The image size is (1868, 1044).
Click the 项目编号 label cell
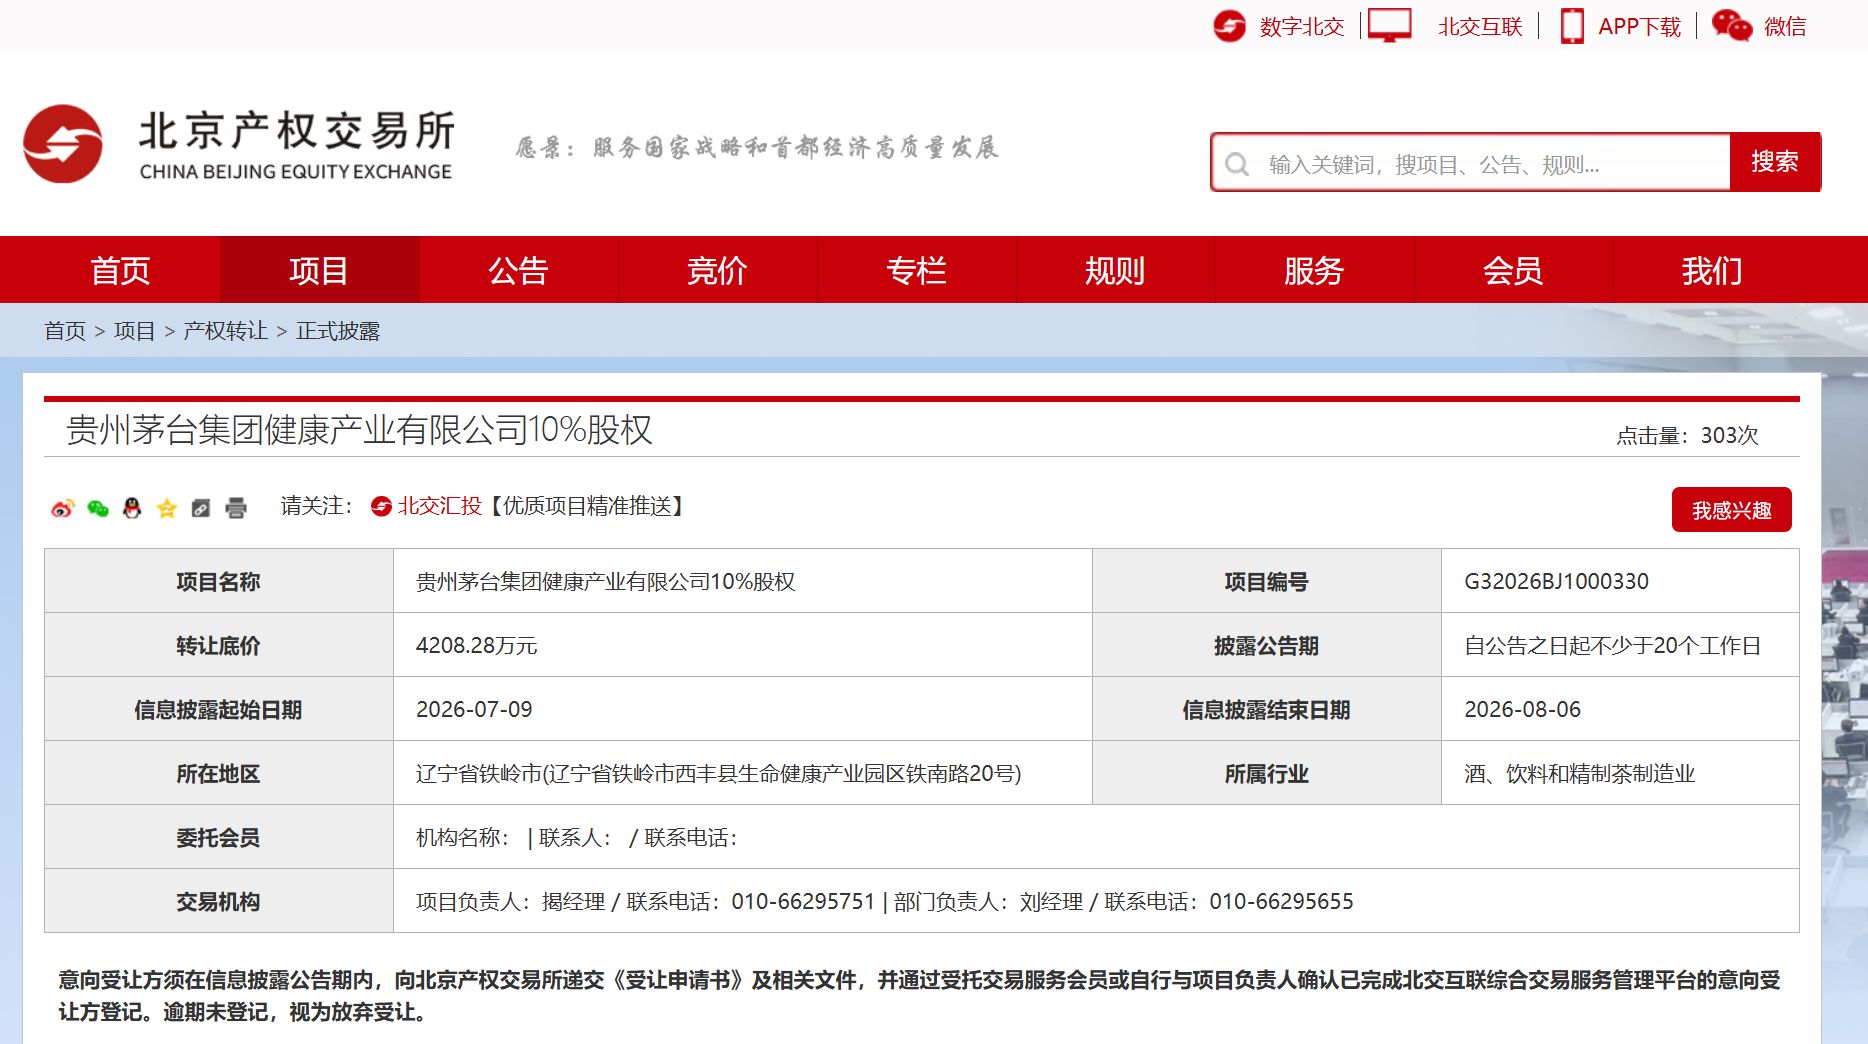coord(1266,581)
